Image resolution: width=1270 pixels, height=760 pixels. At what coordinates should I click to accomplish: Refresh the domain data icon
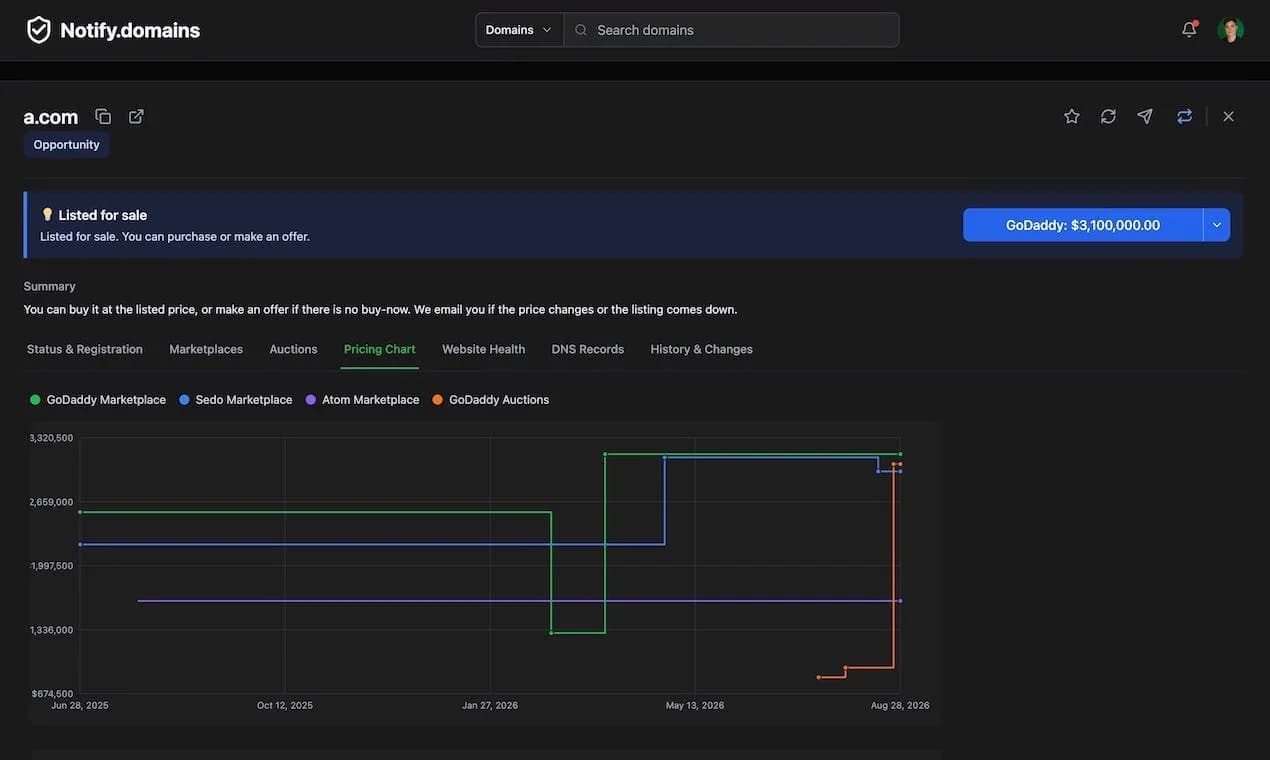tap(1108, 116)
